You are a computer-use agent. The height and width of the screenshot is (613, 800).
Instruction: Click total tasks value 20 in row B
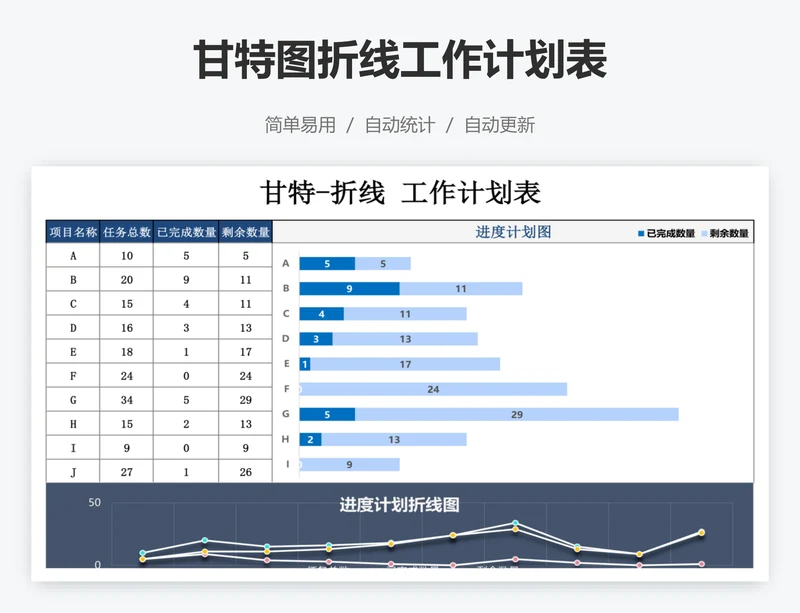click(127, 280)
